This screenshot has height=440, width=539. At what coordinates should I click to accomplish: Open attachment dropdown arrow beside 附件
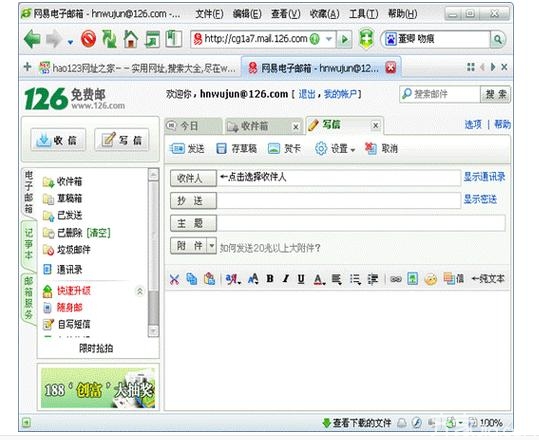click(212, 246)
